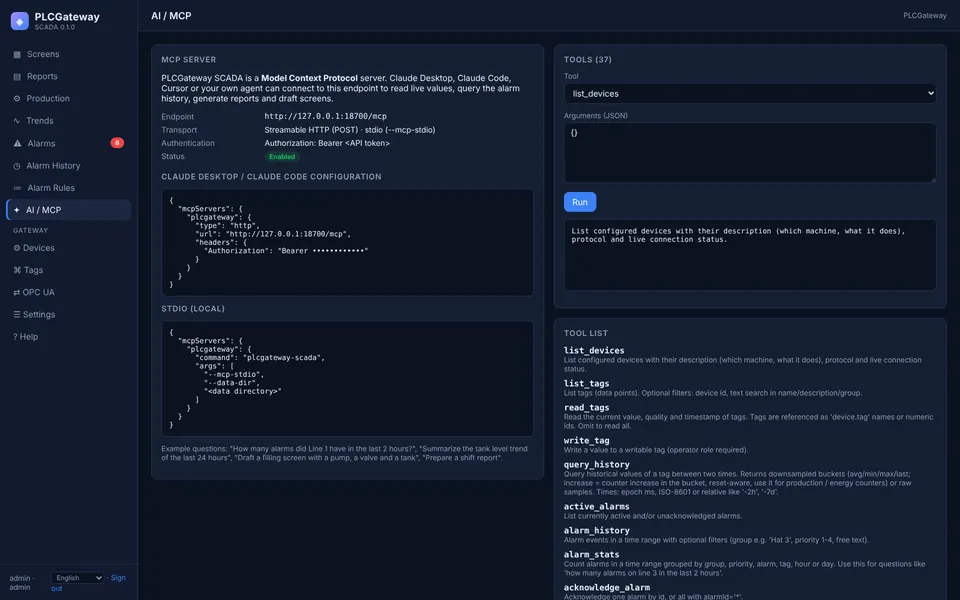
Task: Click the Alarm History clock icon
Action: coord(17,166)
